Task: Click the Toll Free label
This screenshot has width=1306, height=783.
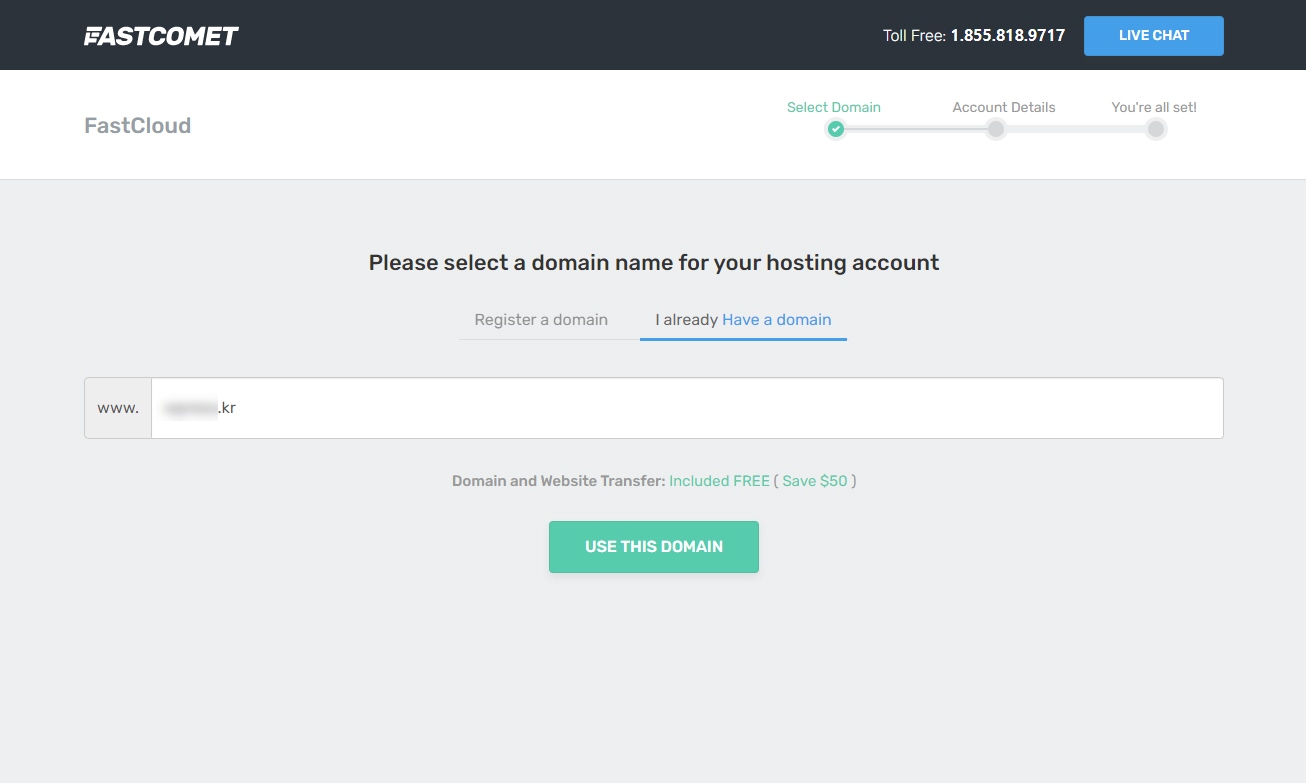Action: pos(914,35)
